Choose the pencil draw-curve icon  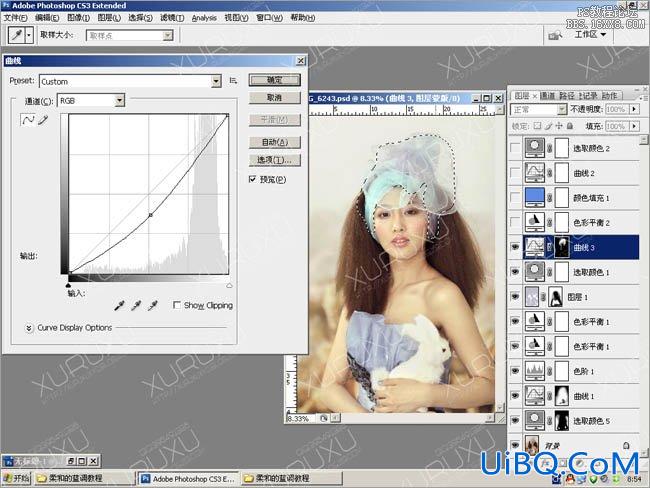(43, 120)
